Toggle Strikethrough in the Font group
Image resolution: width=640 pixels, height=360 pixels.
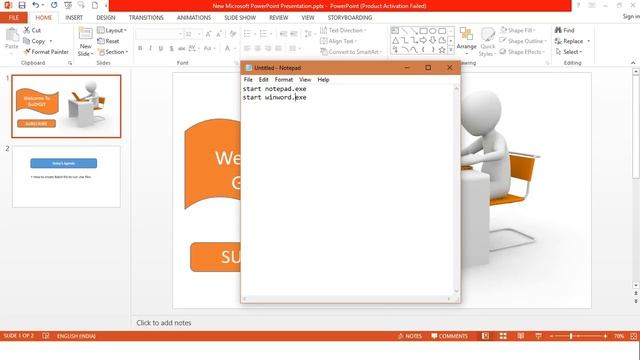(182, 48)
